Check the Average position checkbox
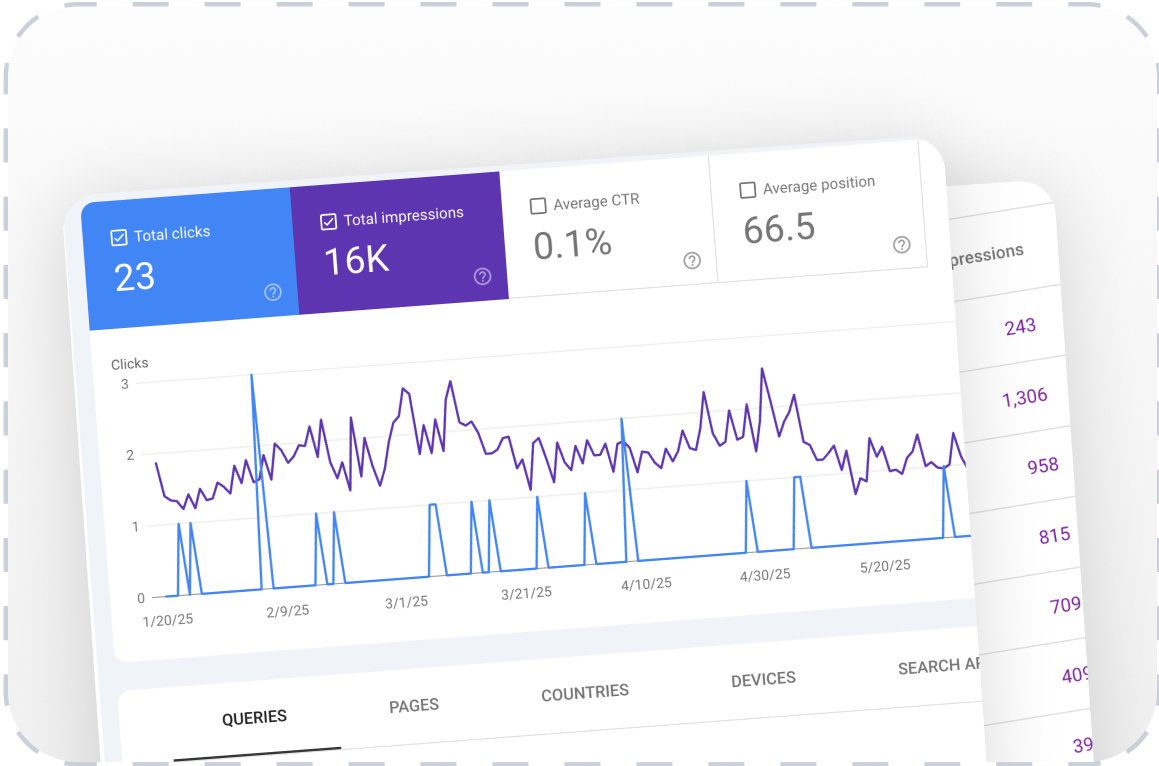Image resolution: width=1159 pixels, height=766 pixels. click(747, 189)
